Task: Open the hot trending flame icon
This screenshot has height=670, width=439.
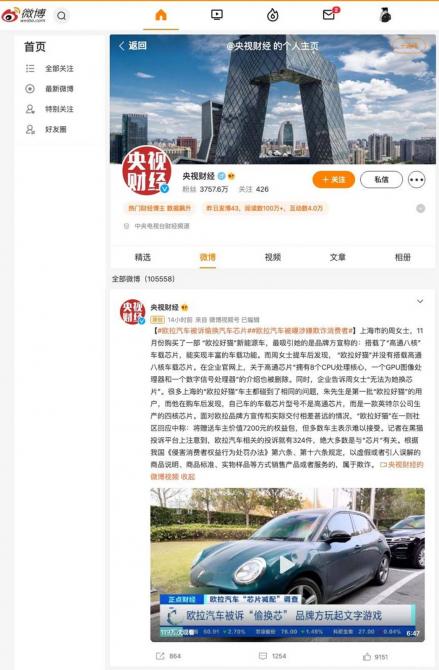Action: click(272, 15)
